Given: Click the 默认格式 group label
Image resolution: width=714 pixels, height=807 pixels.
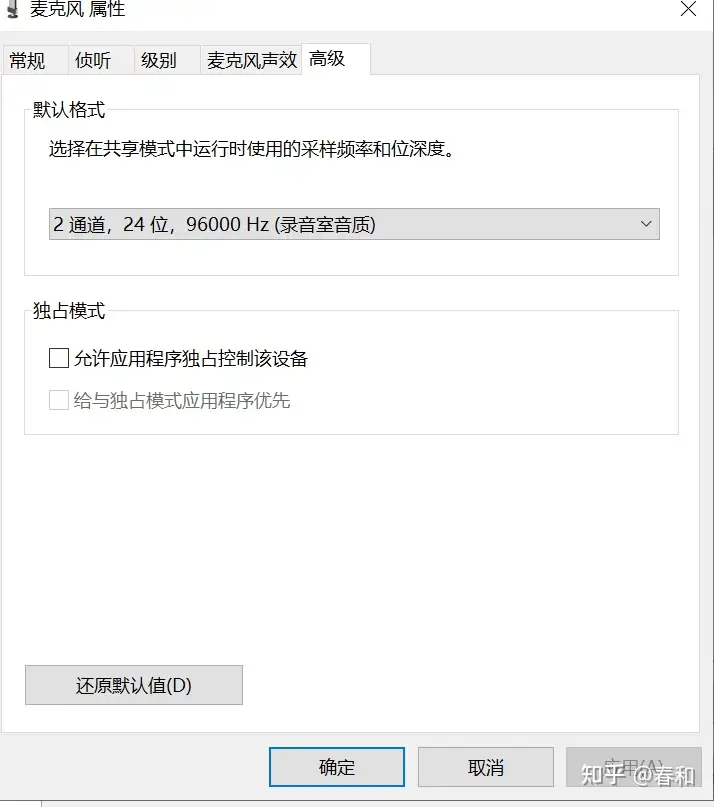Looking at the screenshot, I should point(69,110).
